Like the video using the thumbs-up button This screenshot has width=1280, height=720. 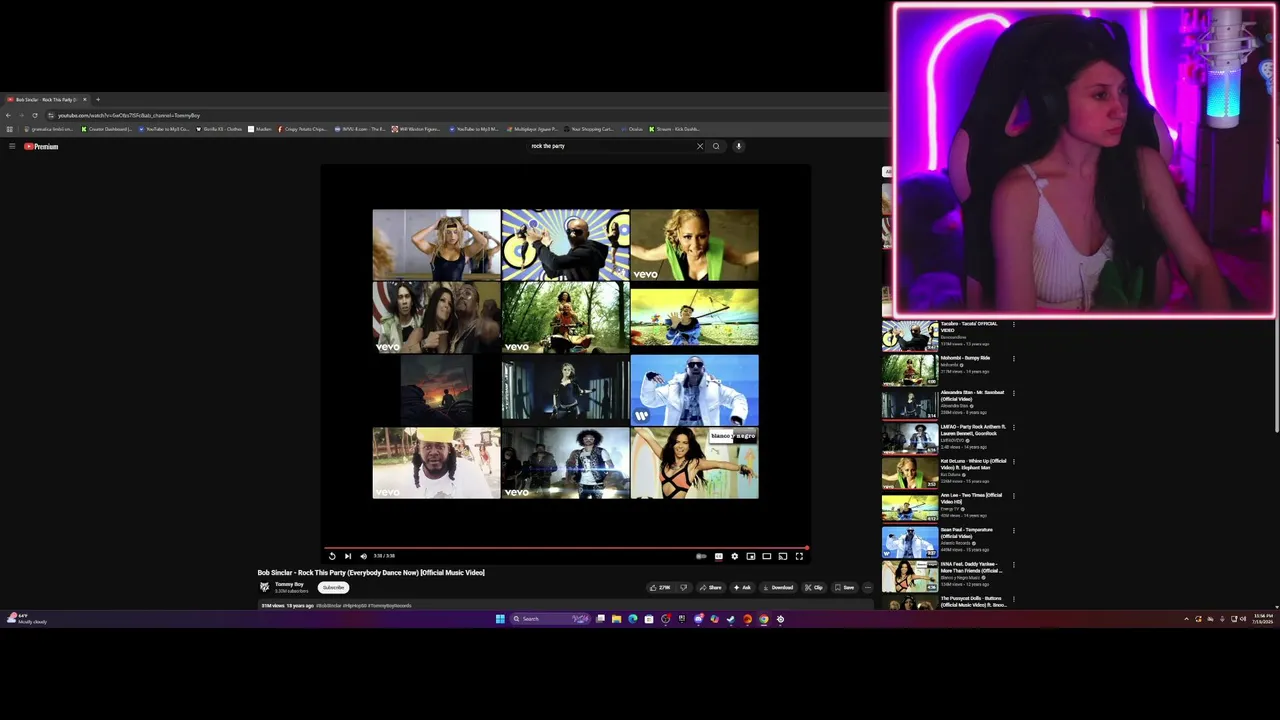660,587
